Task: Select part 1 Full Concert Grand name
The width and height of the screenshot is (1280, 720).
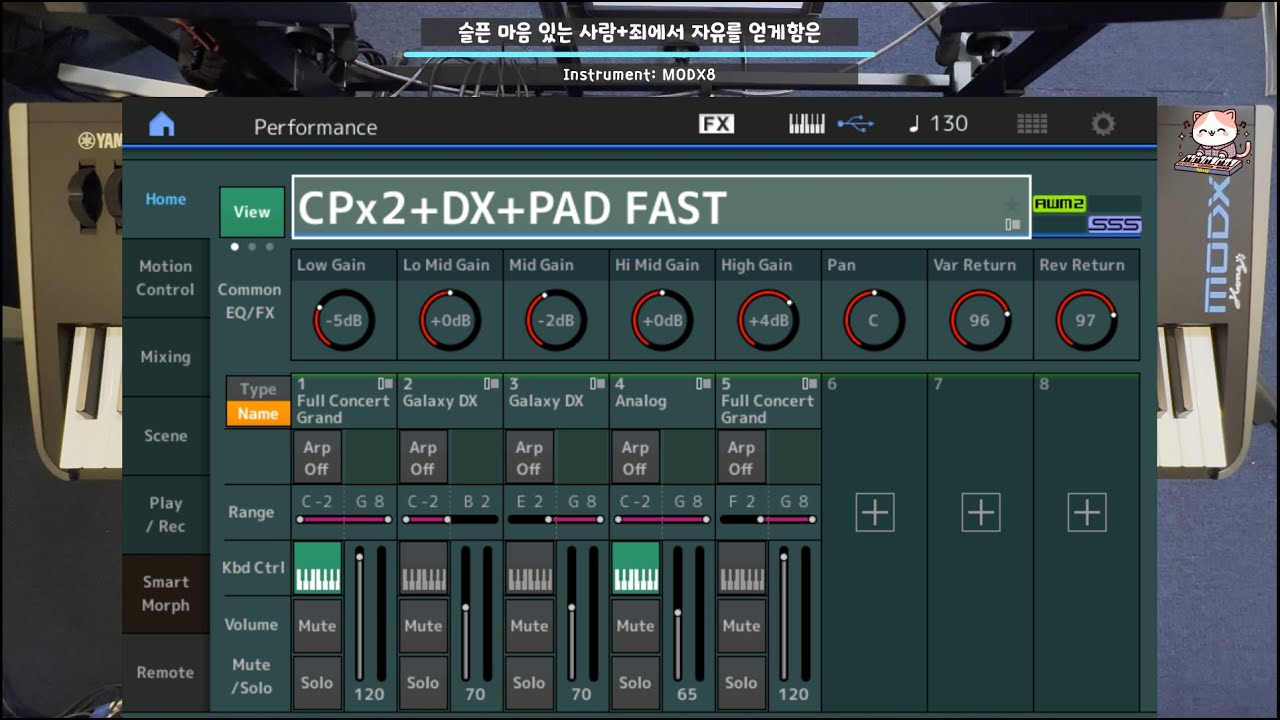Action: tap(344, 409)
